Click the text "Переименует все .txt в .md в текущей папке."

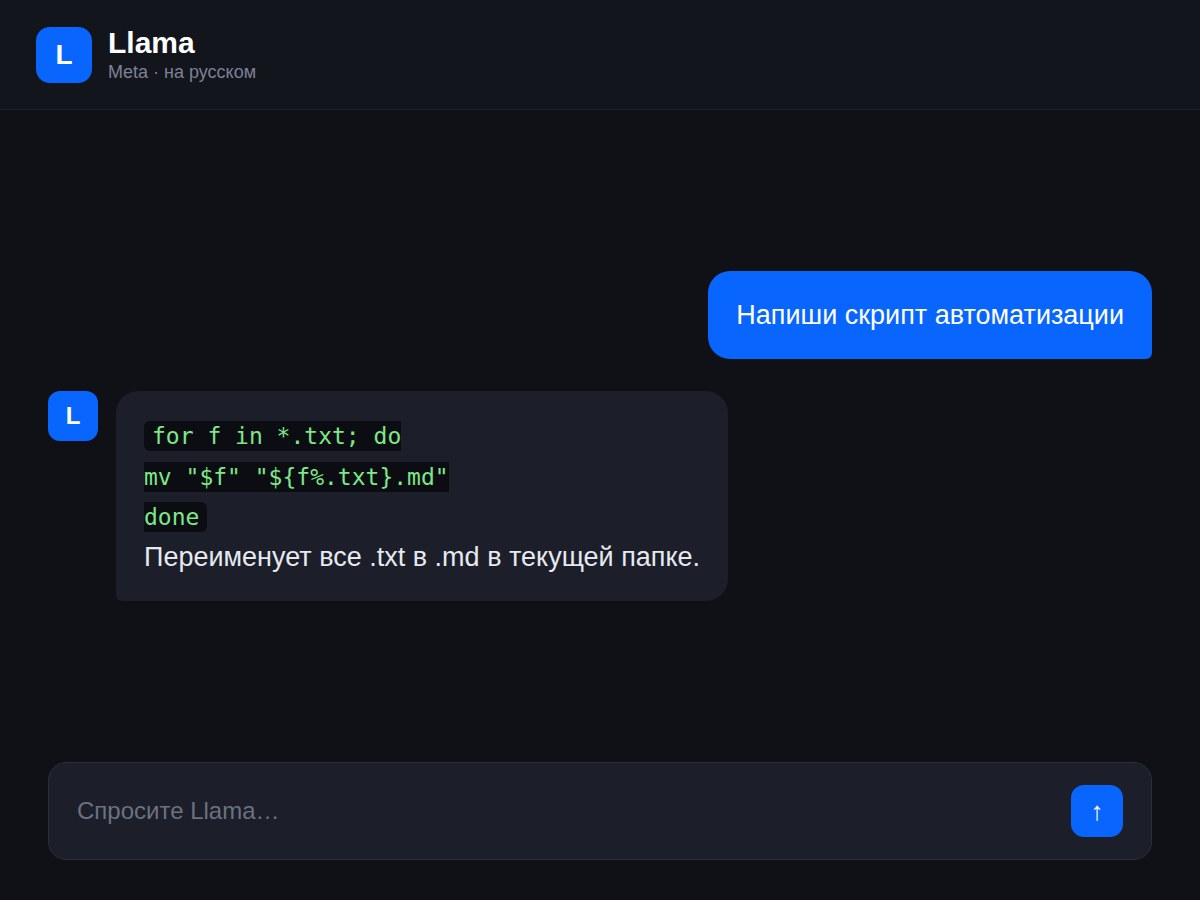tap(422, 557)
